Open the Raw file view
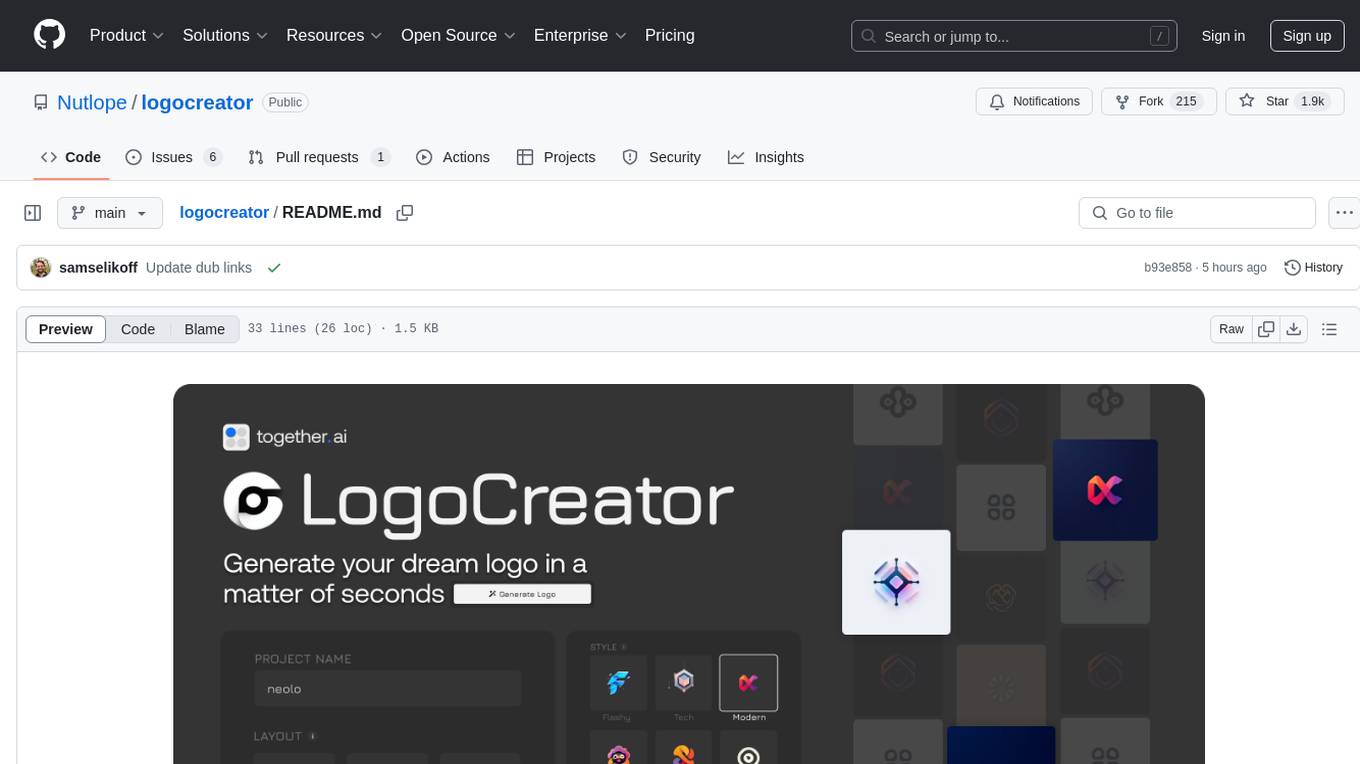Screen dimensions: 1360x764 tap(1231, 329)
